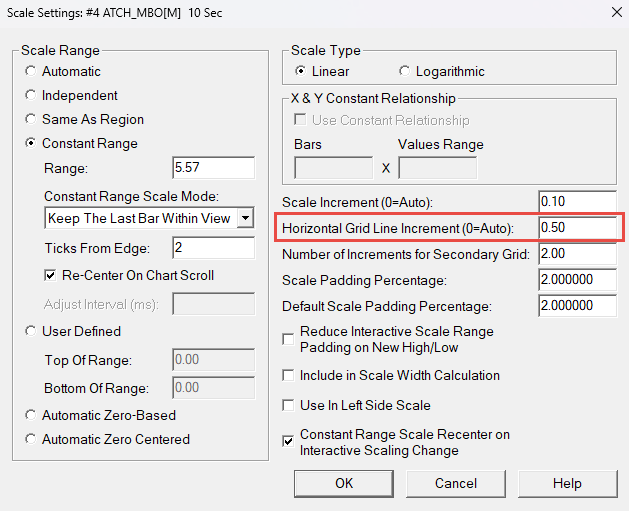Image resolution: width=629 pixels, height=511 pixels.
Task: Switch scale type to Logarithmic
Action: (405, 72)
